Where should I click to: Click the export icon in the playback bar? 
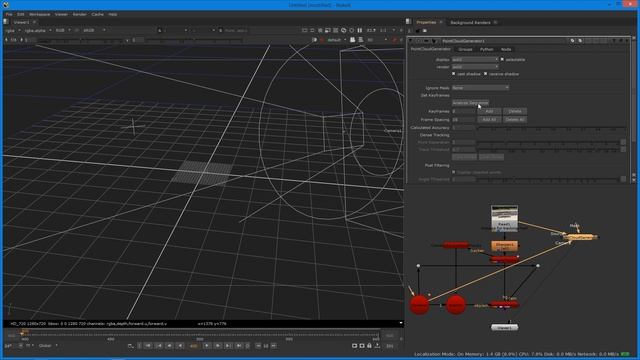point(377,346)
